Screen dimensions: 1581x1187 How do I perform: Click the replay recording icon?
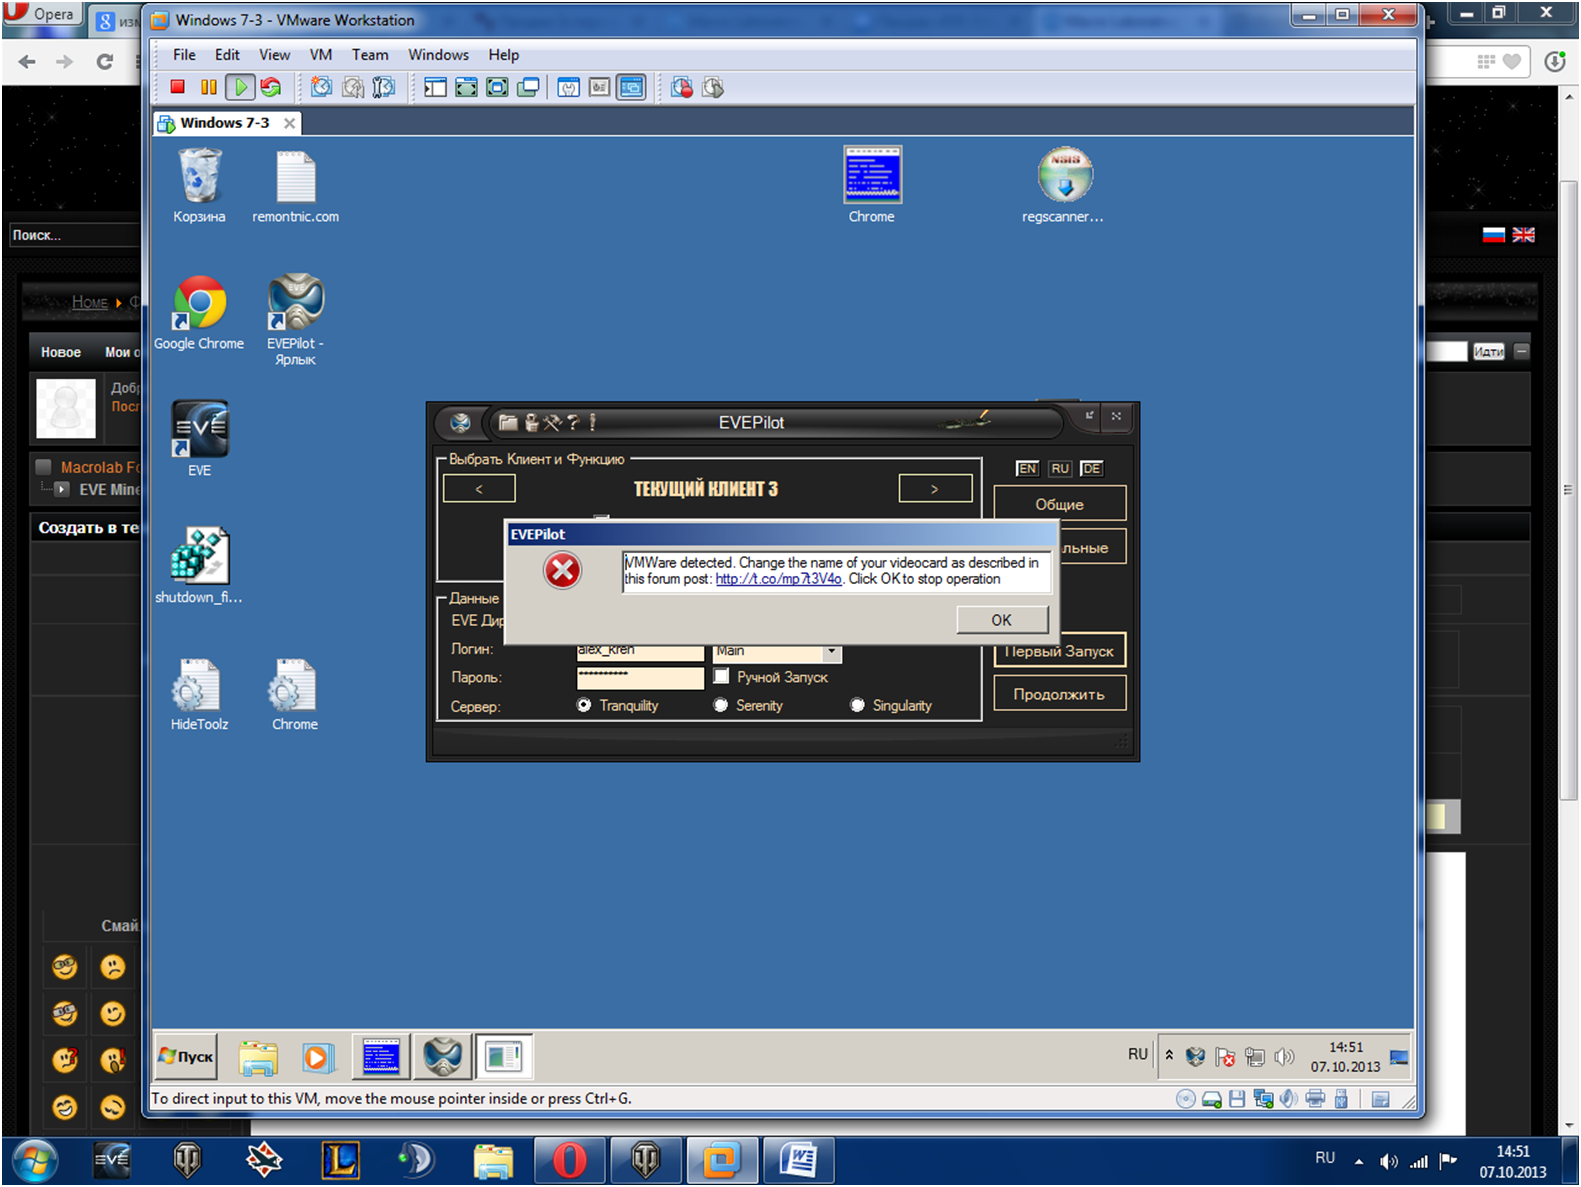pyautogui.click(x=713, y=87)
